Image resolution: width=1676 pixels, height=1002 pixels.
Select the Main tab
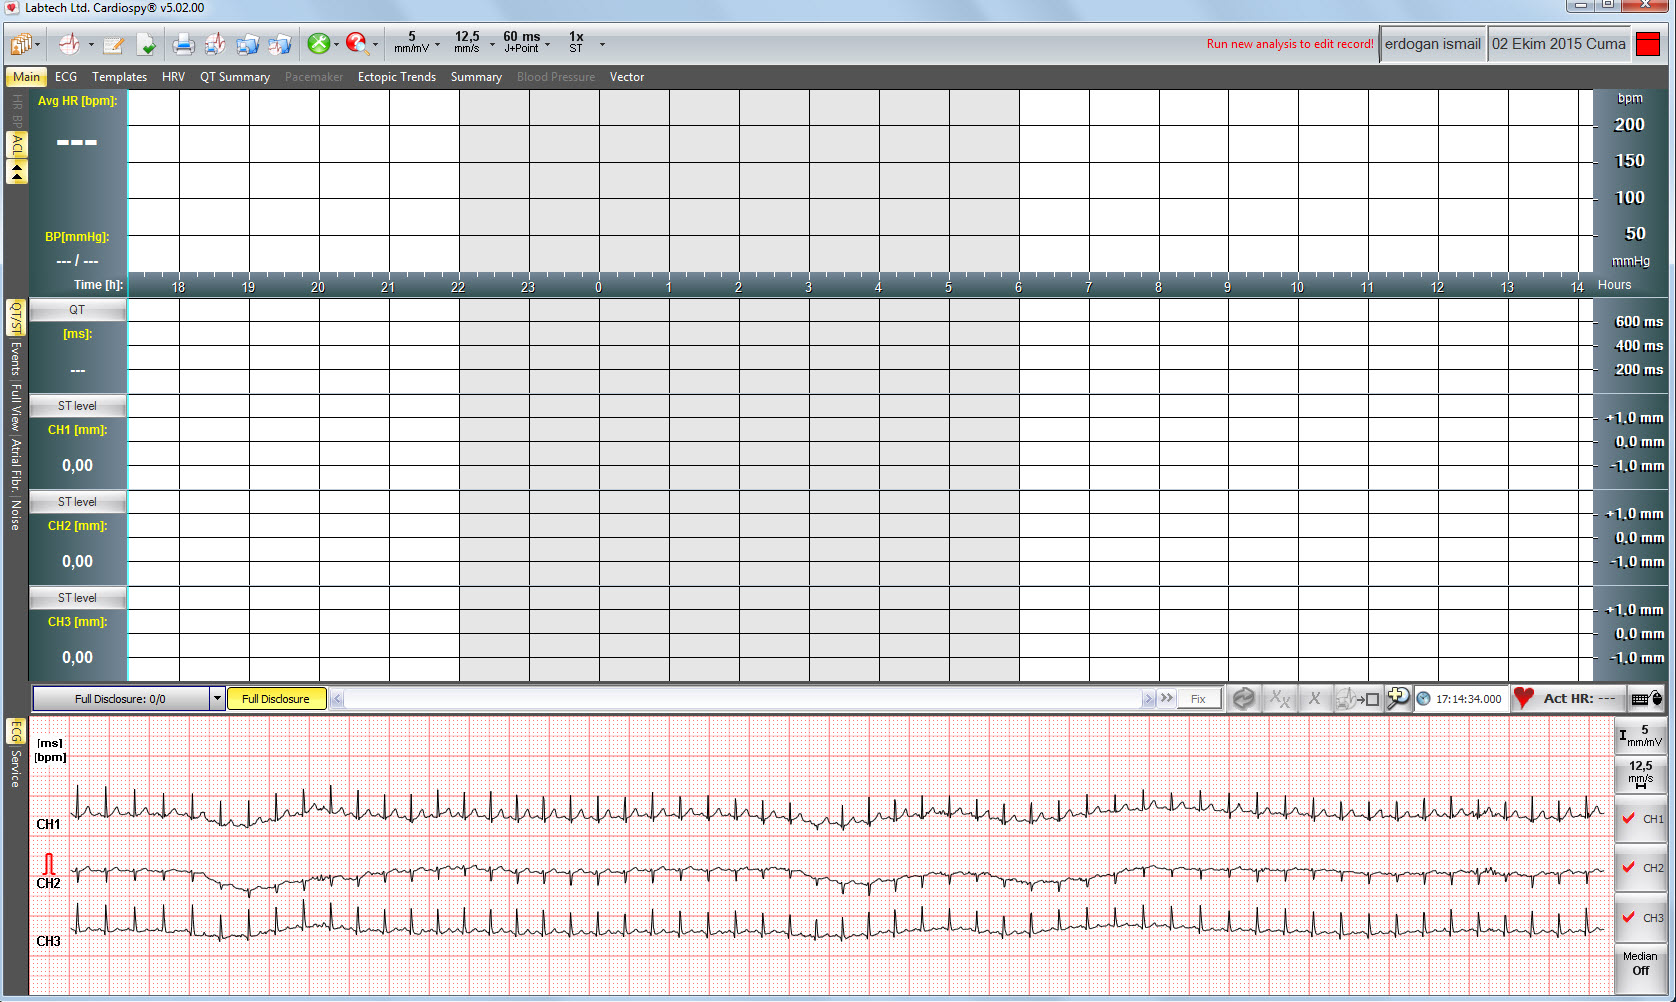tap(26, 77)
